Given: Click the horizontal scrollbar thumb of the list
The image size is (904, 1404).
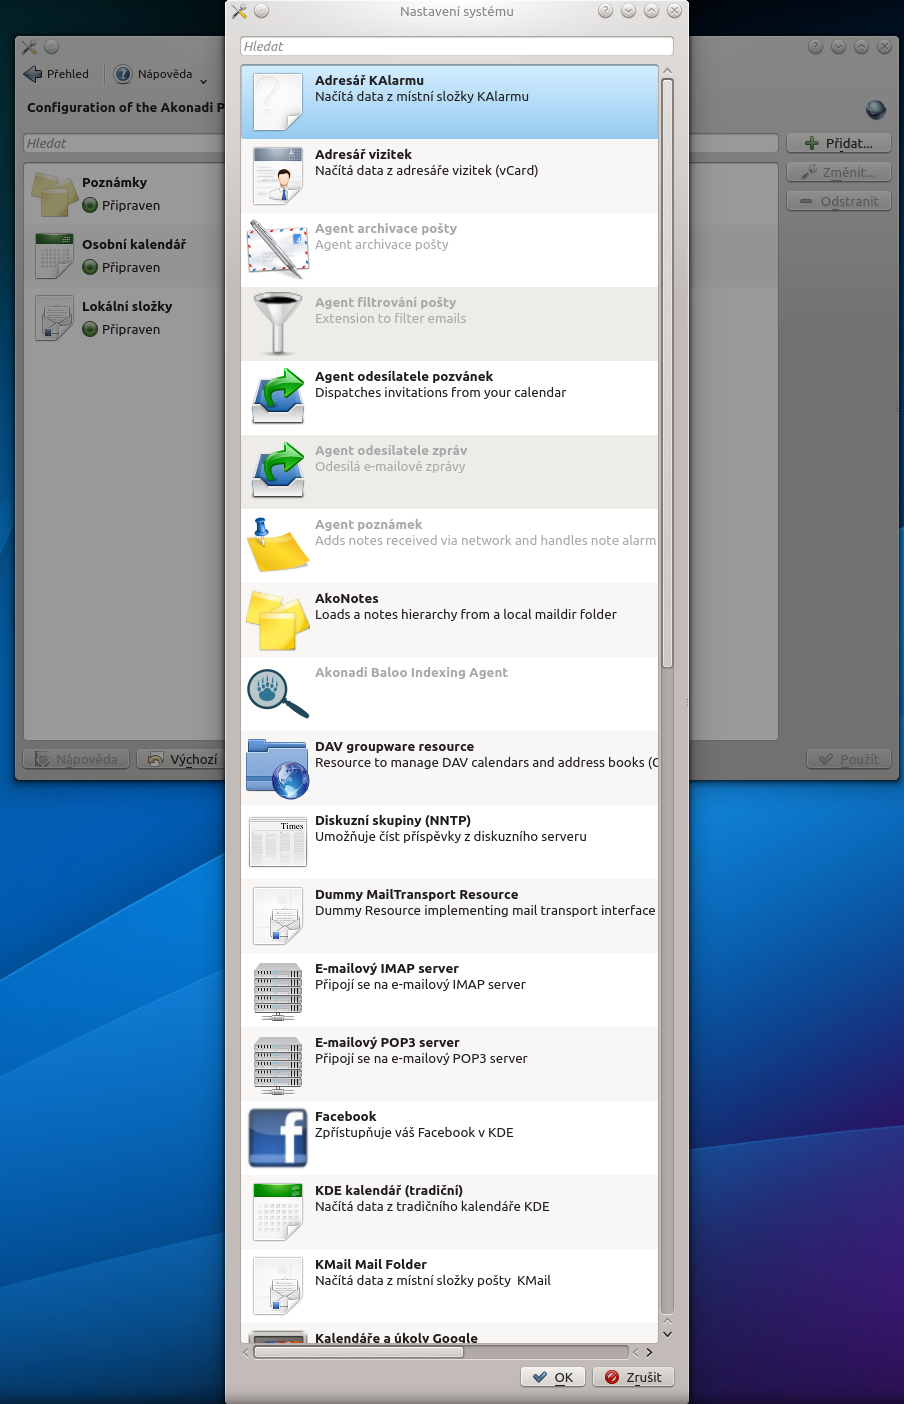Looking at the screenshot, I should coord(359,1352).
